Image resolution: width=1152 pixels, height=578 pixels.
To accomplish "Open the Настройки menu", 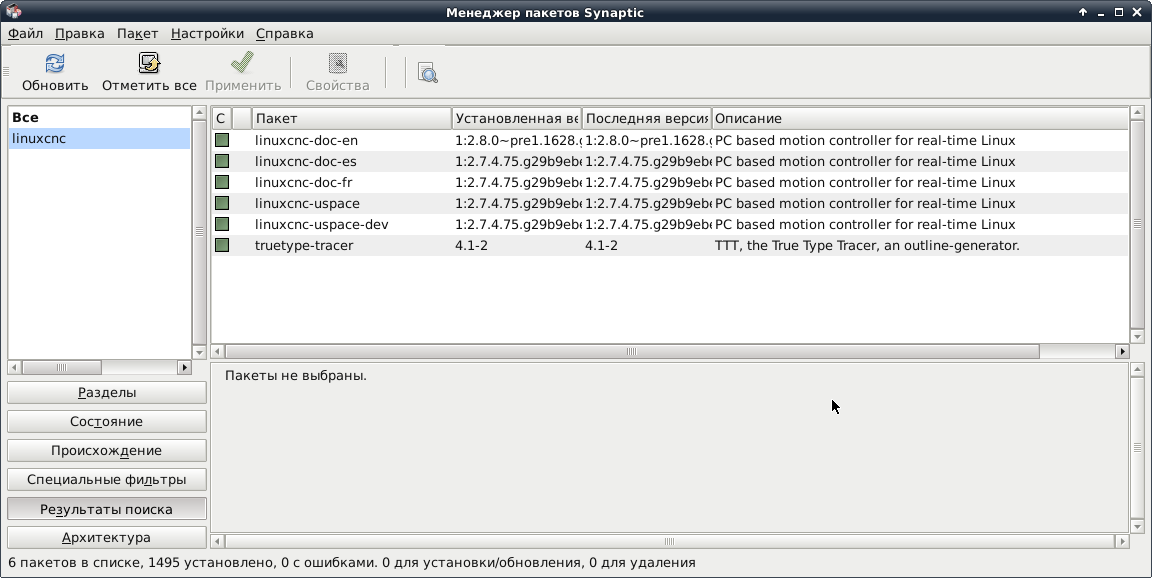I will click(x=207, y=34).
